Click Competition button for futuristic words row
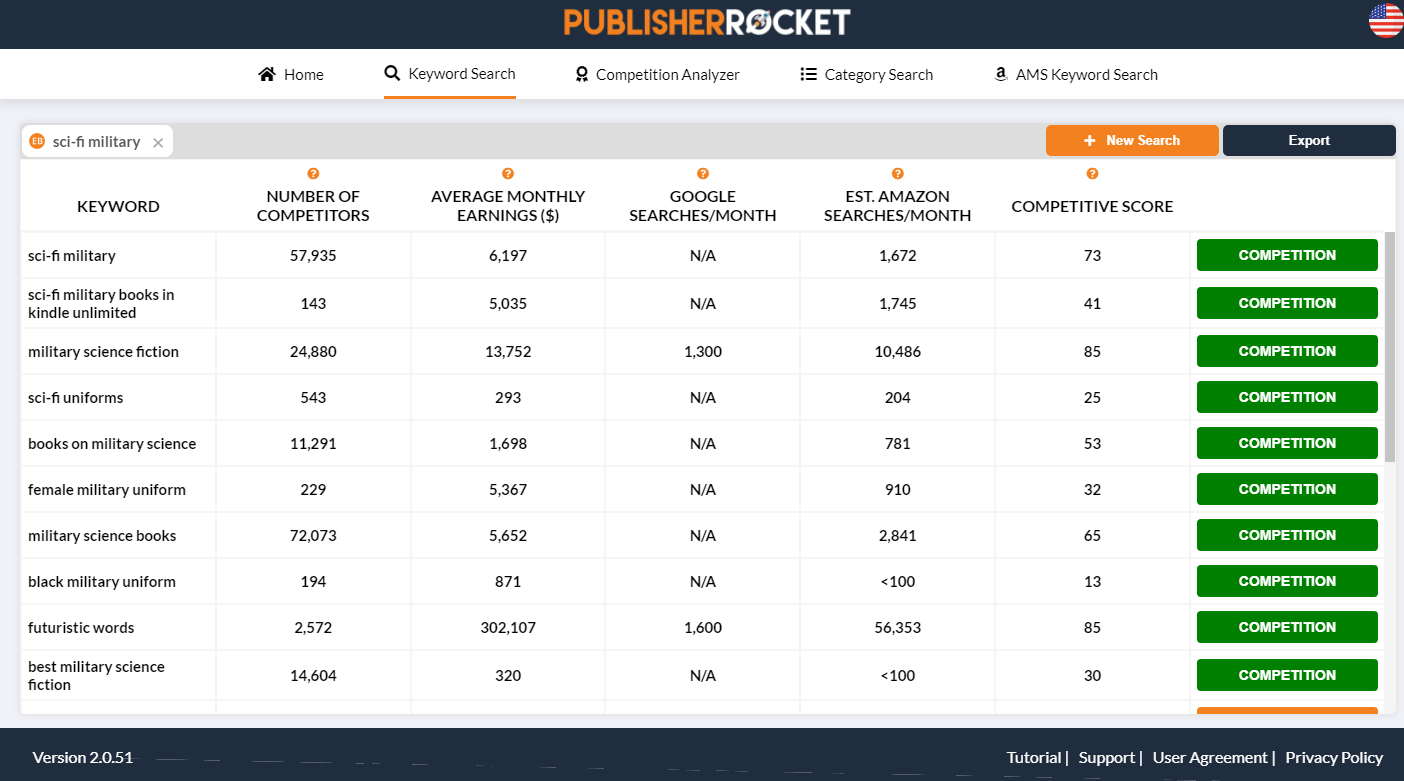 [x=1287, y=627]
